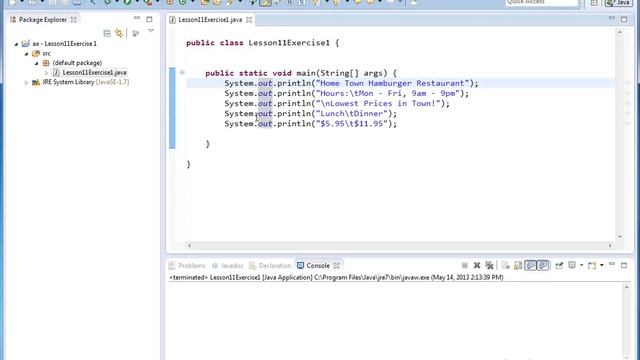Minimize the Package Explorer view
The width and height of the screenshot is (640, 360).
(137, 18)
